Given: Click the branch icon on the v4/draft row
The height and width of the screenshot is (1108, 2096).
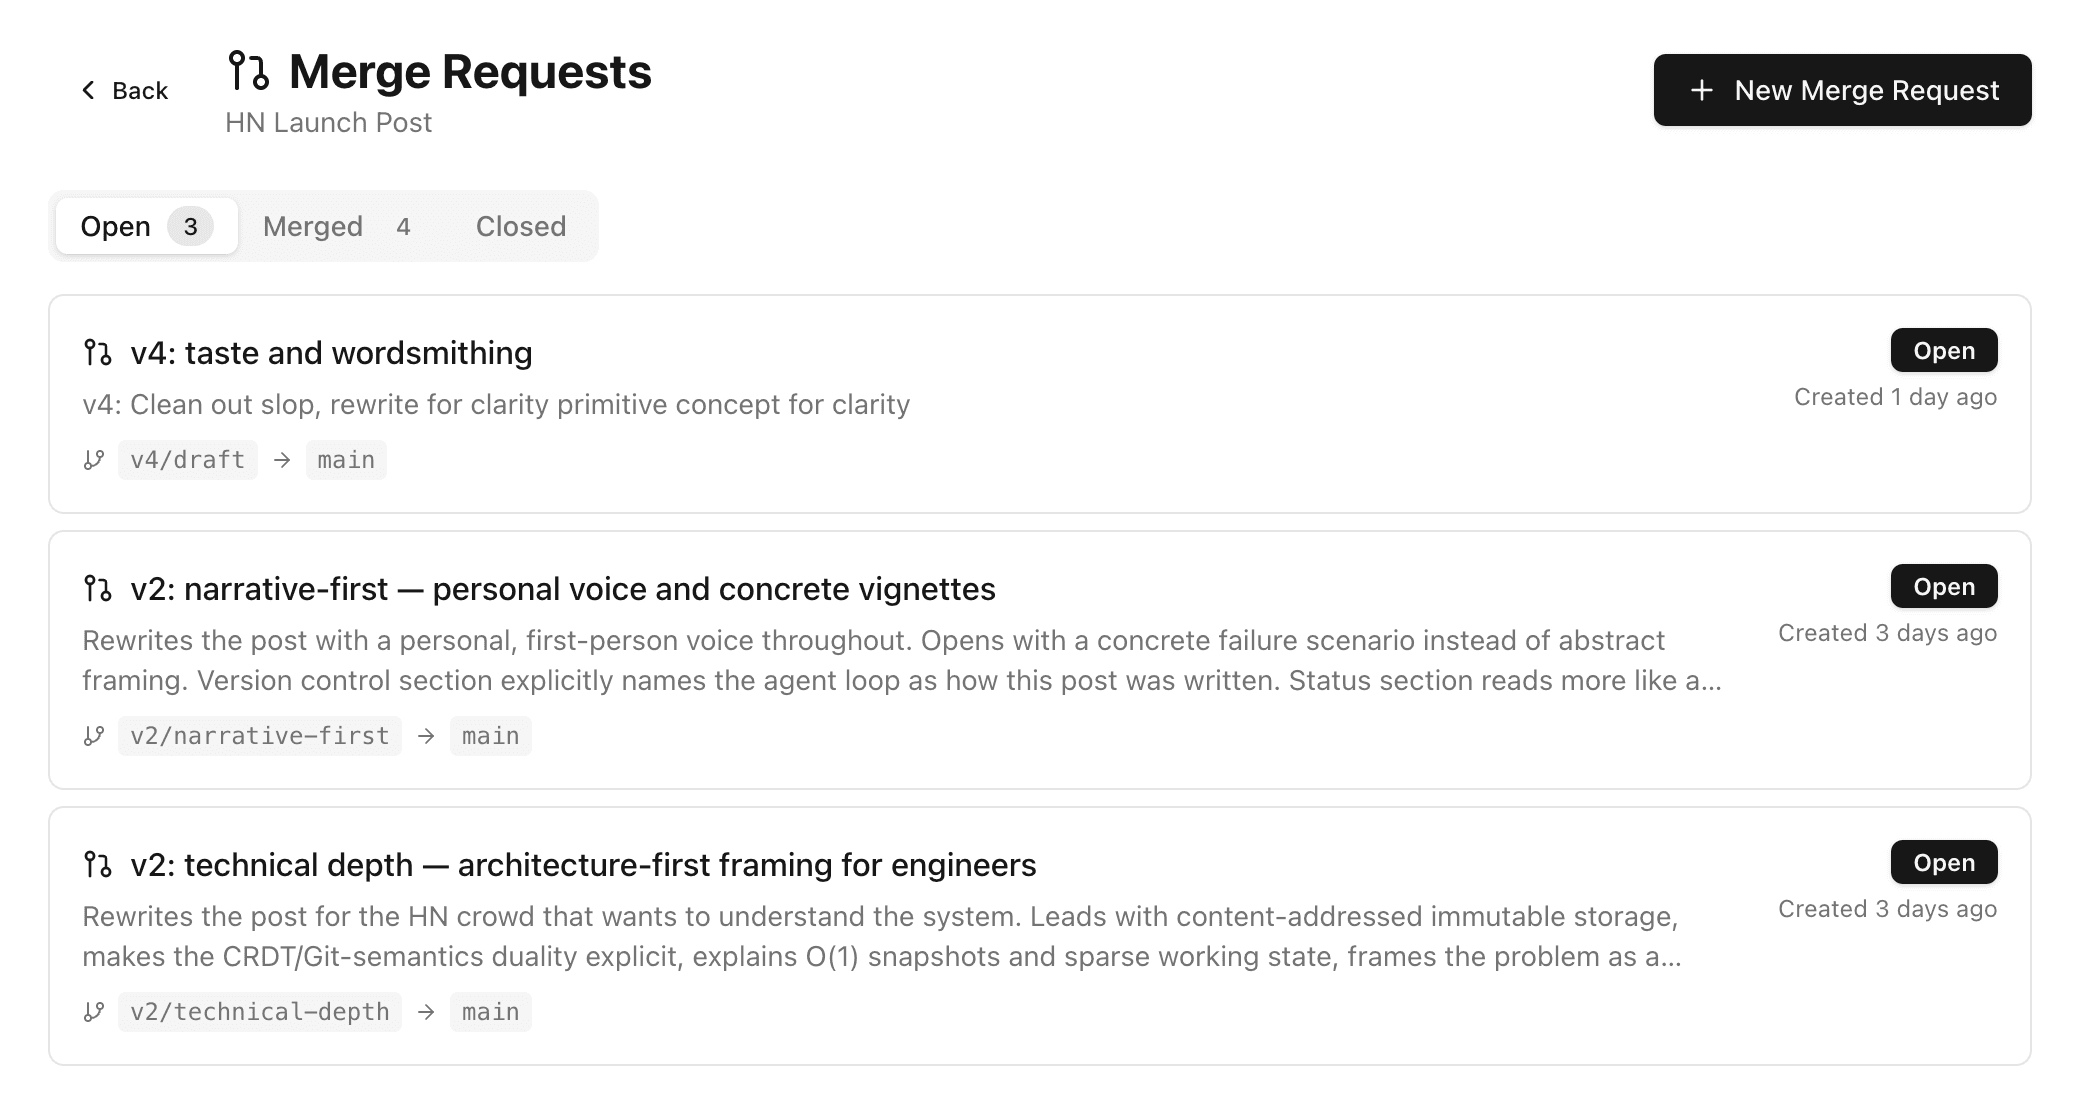Looking at the screenshot, I should tap(93, 460).
